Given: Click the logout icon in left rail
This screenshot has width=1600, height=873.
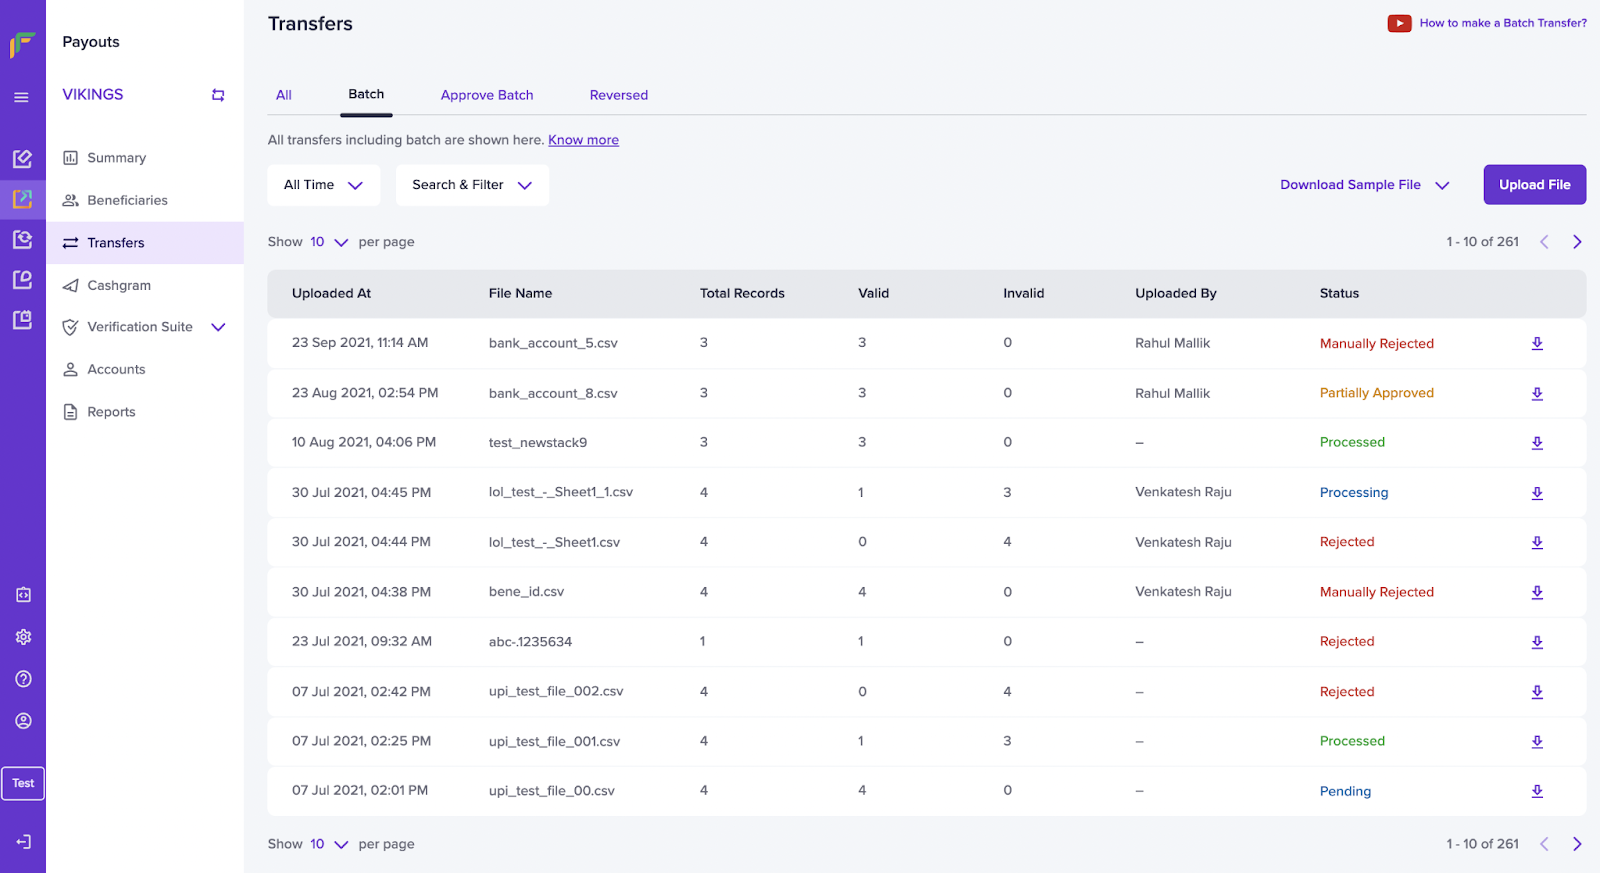Looking at the screenshot, I should pos(23,842).
